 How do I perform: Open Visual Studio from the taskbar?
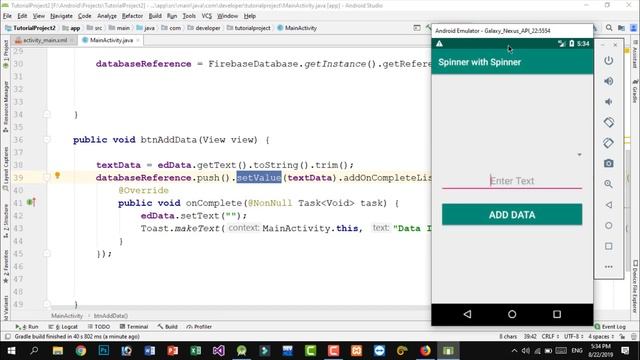pos(218,351)
